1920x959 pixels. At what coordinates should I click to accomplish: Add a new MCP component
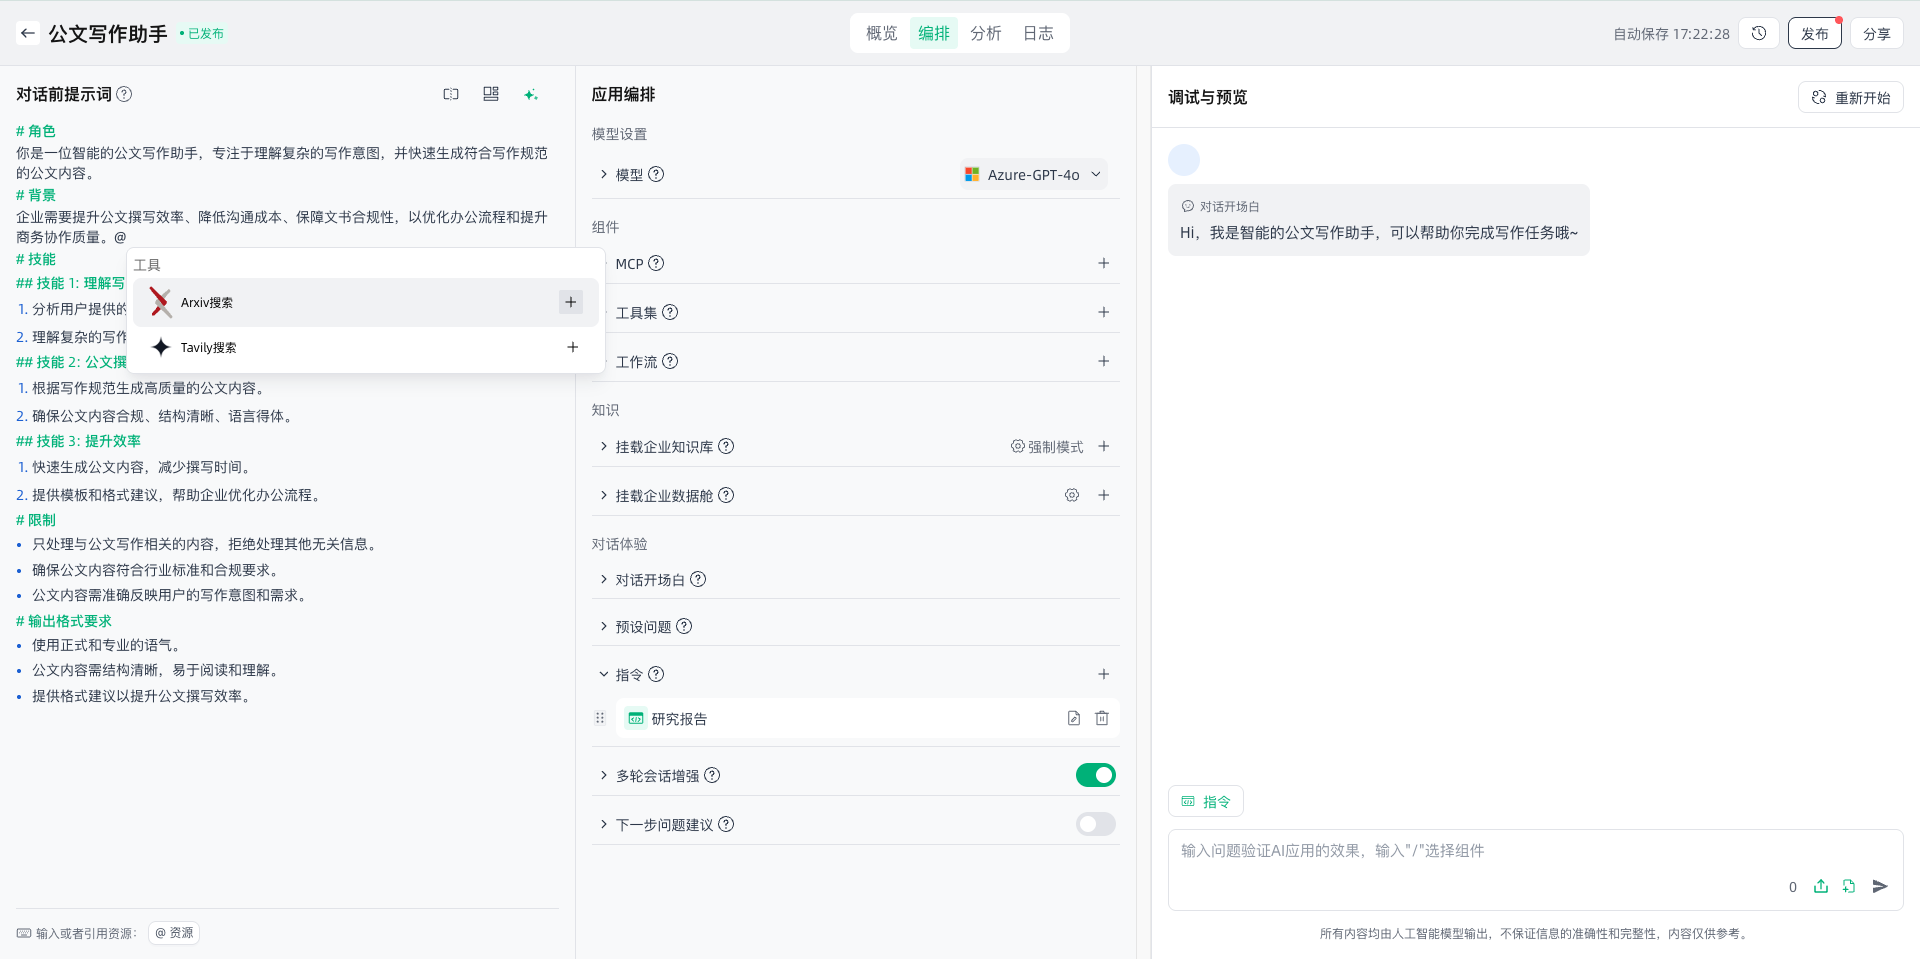coord(1104,263)
